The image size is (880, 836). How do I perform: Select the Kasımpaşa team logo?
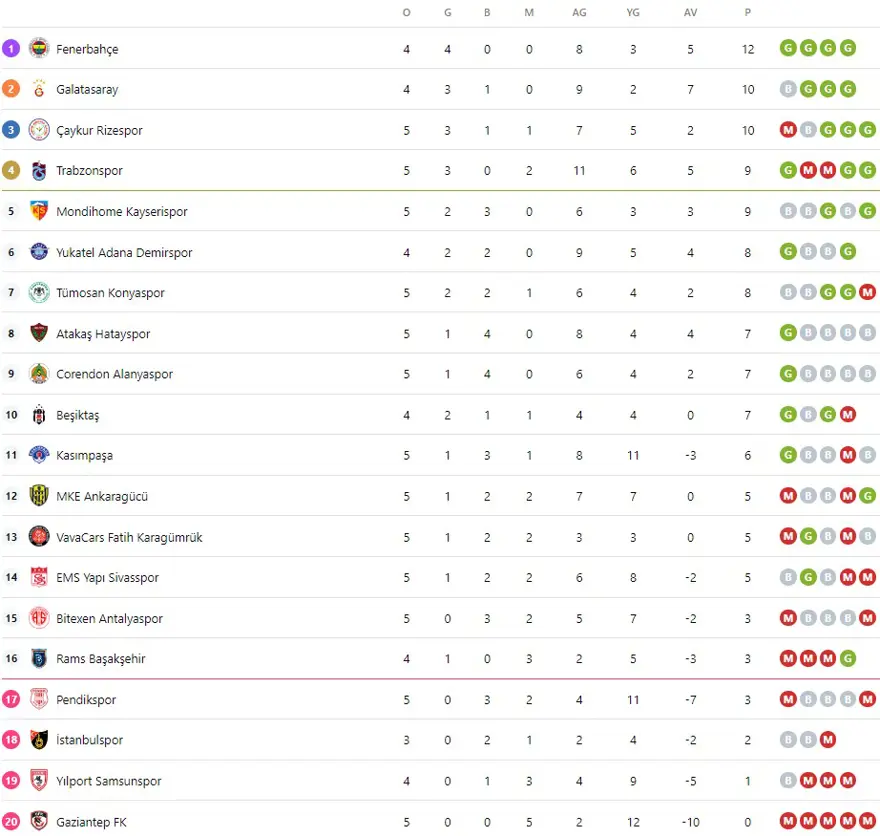coord(39,455)
